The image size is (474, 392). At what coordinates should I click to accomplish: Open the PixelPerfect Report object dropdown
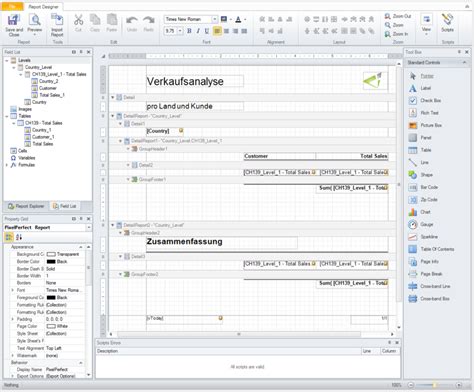tap(89, 227)
